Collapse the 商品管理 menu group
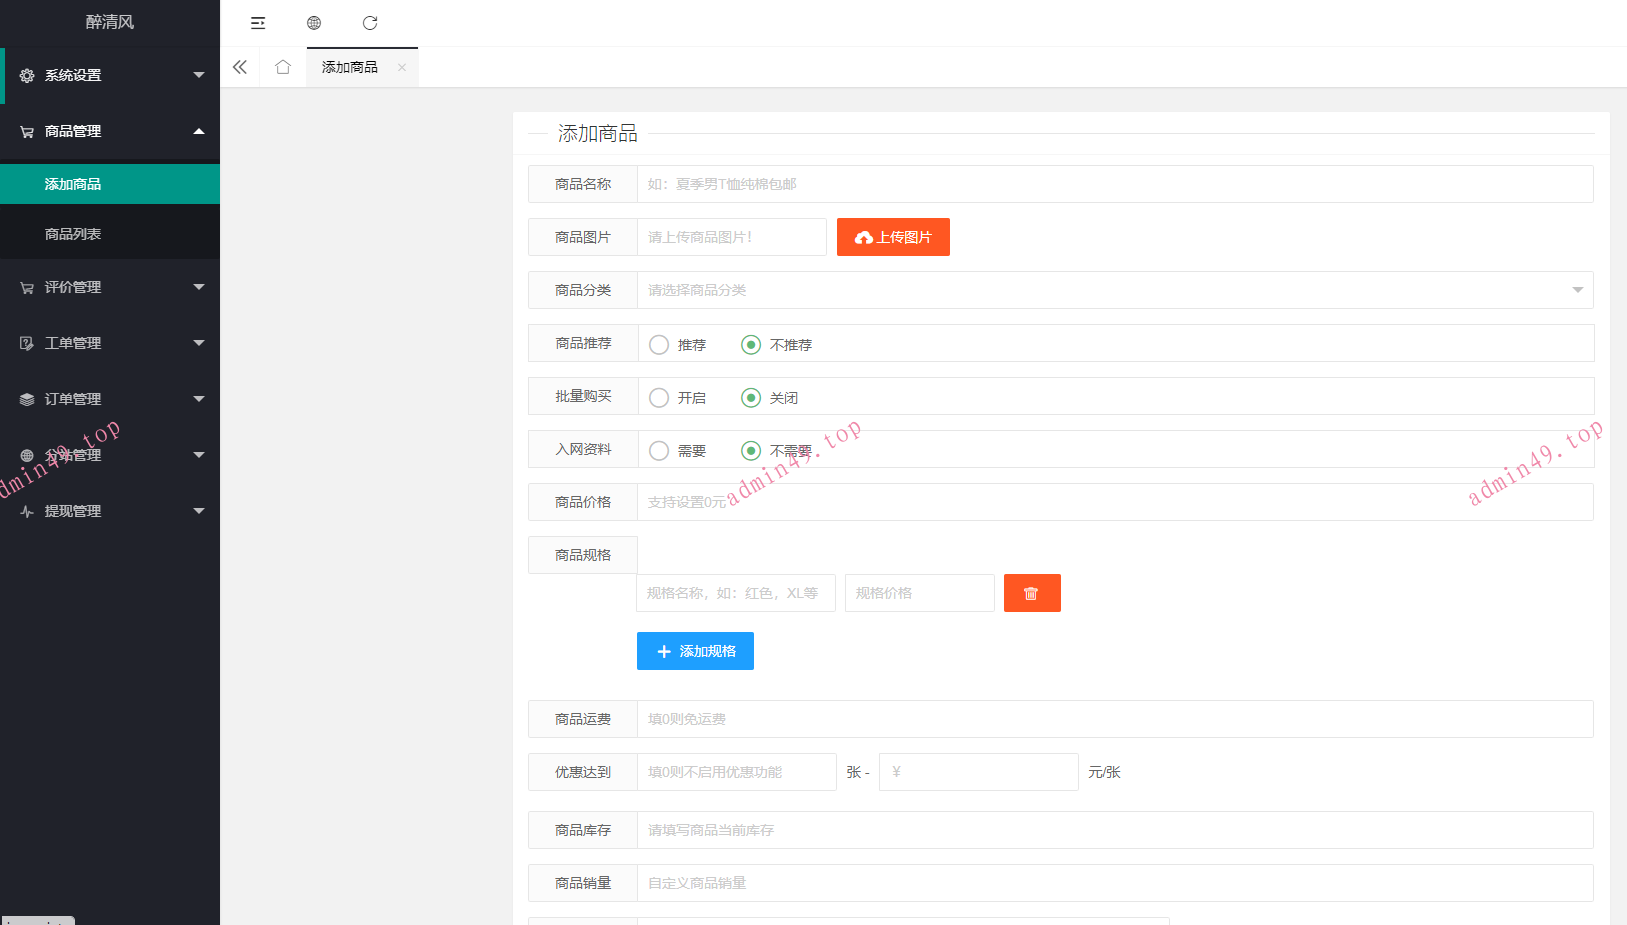The image size is (1627, 925). 109,131
